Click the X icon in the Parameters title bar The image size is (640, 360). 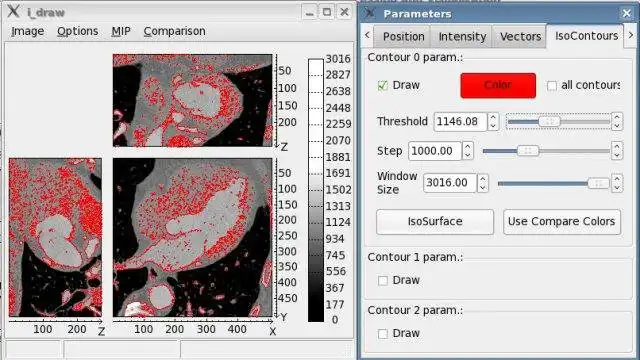coord(370,13)
